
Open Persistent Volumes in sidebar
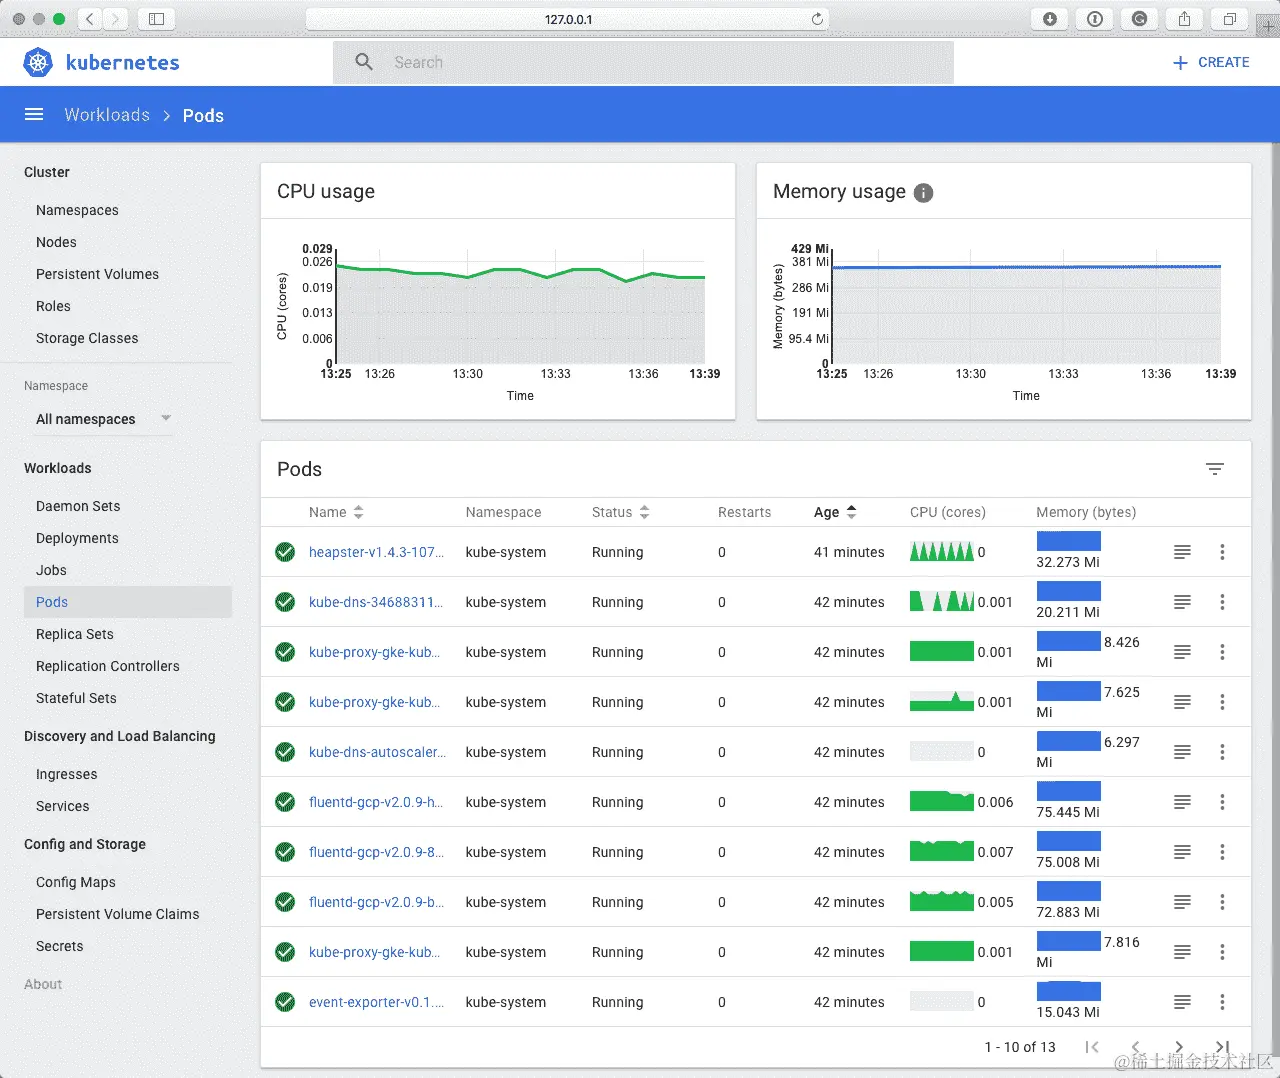point(97,274)
